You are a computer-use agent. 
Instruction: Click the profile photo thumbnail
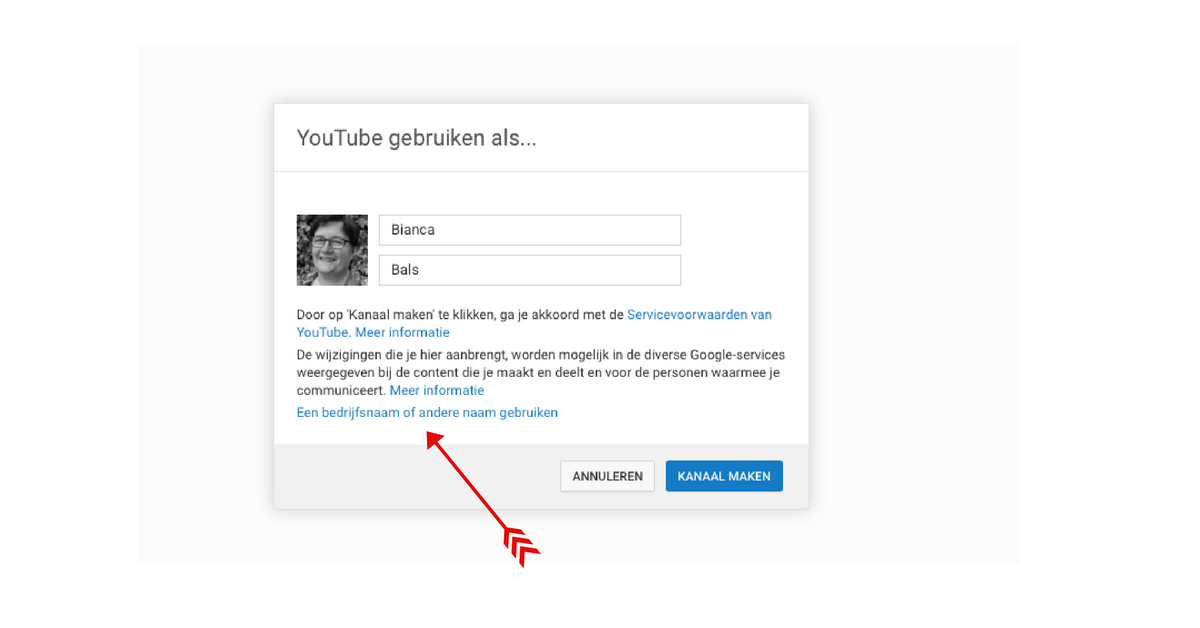point(332,250)
